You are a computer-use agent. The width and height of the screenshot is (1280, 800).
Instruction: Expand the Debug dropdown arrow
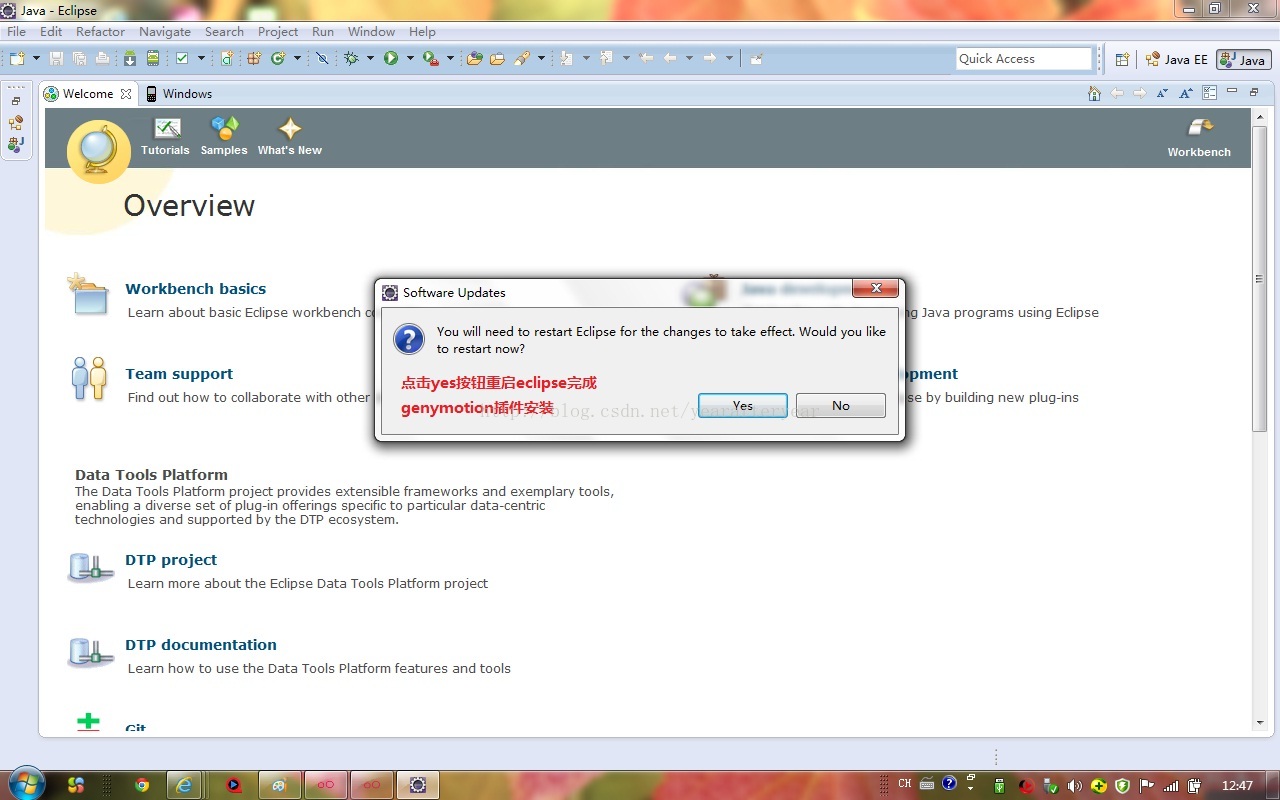(370, 59)
